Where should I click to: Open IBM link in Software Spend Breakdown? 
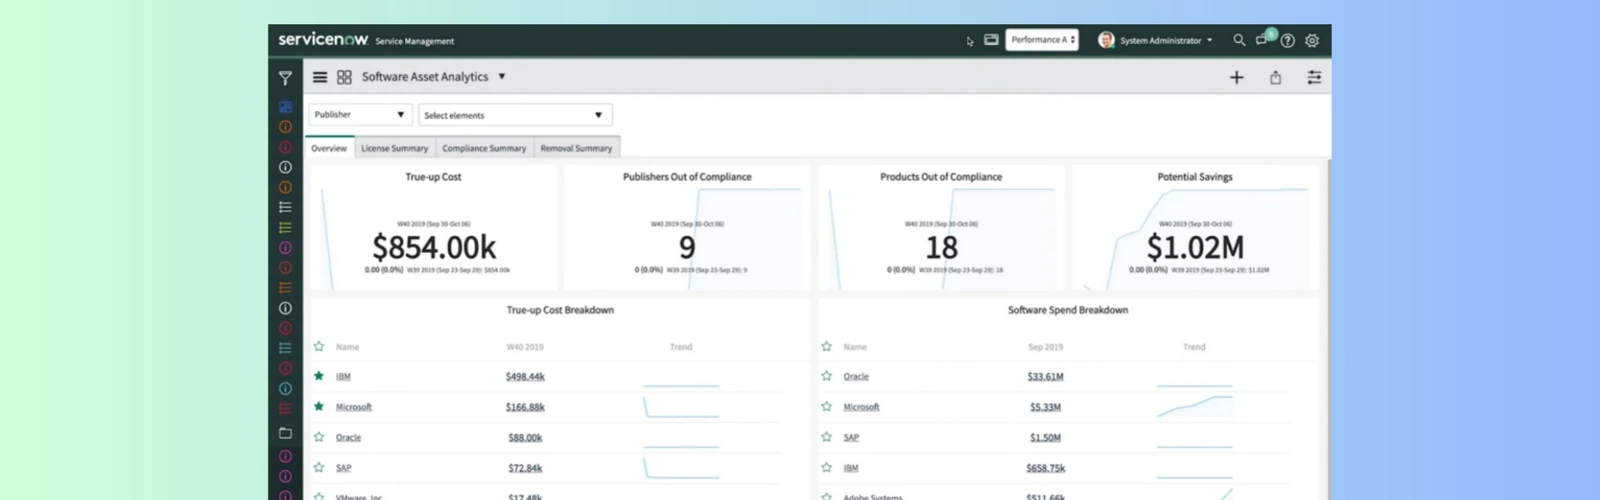coord(850,468)
